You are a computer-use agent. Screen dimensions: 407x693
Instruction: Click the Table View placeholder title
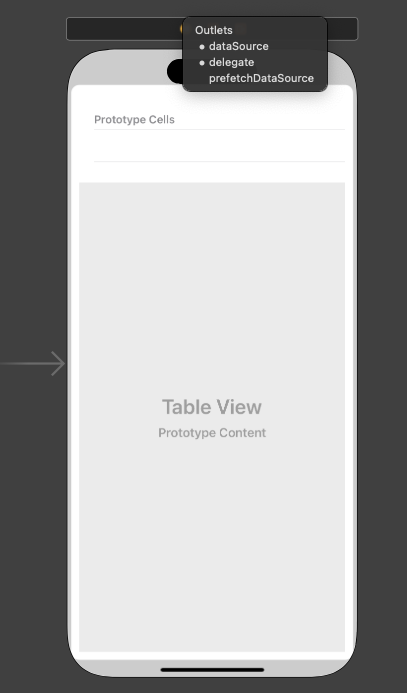(x=212, y=407)
